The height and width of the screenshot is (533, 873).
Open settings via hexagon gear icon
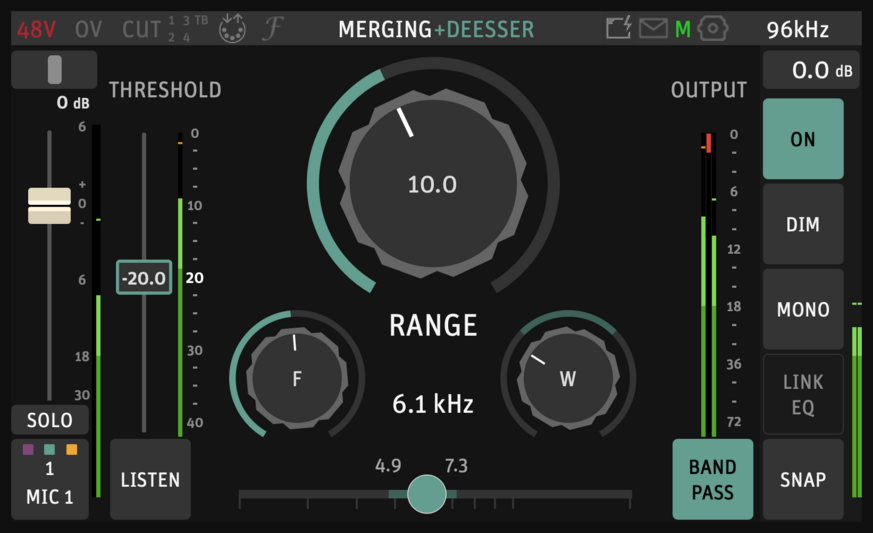pos(713,28)
